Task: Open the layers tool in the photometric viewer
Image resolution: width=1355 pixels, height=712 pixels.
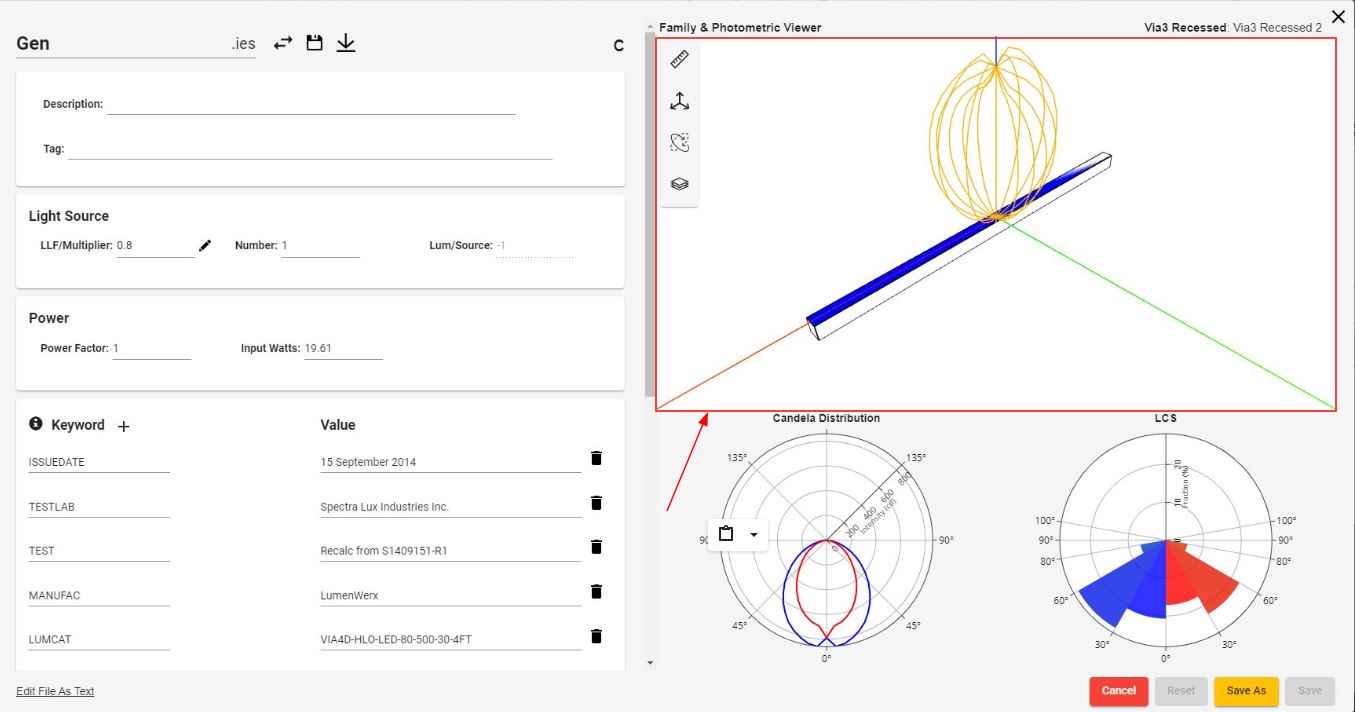Action: click(679, 183)
